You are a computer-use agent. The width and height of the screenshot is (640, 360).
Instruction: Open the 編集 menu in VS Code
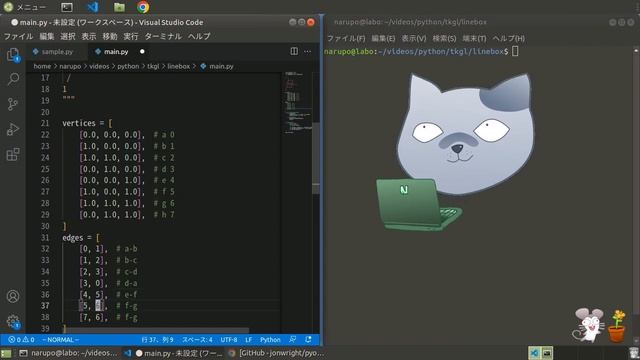coord(47,36)
